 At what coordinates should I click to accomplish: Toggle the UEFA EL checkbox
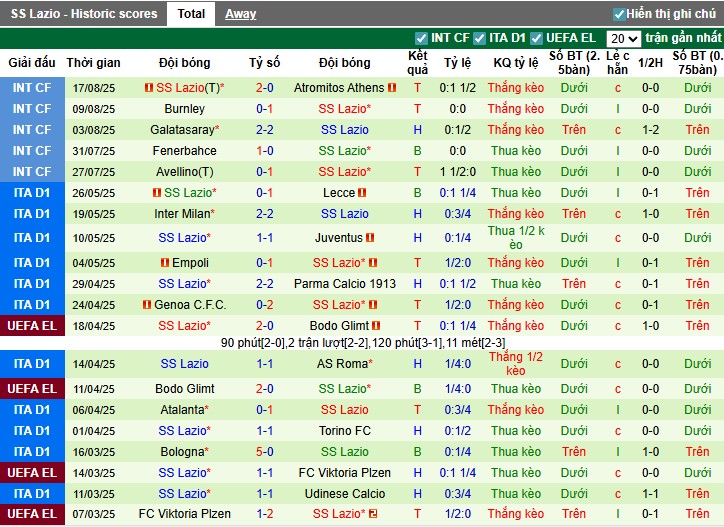(x=537, y=38)
